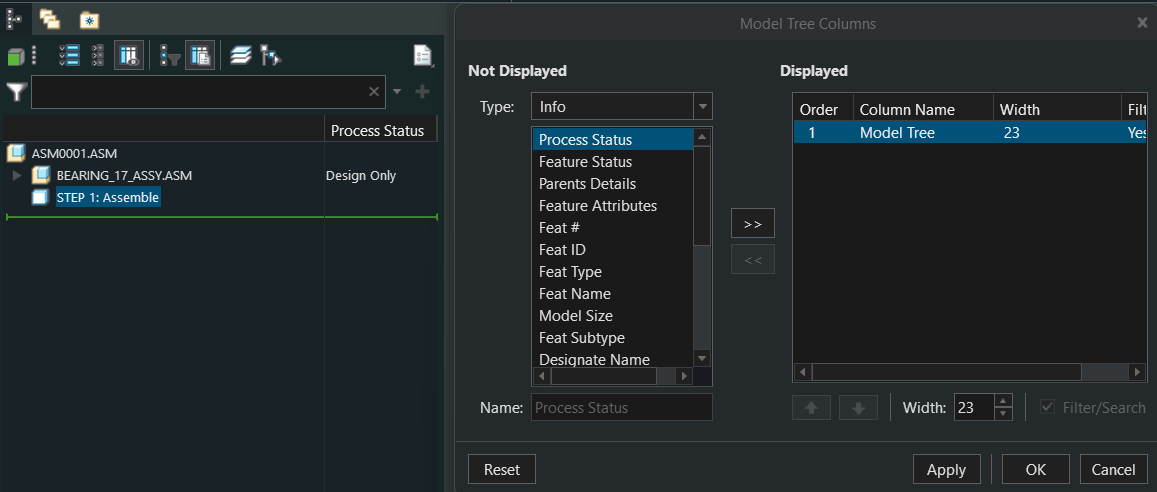The image size is (1157, 492).
Task: Click the Reset button
Action: pos(502,469)
